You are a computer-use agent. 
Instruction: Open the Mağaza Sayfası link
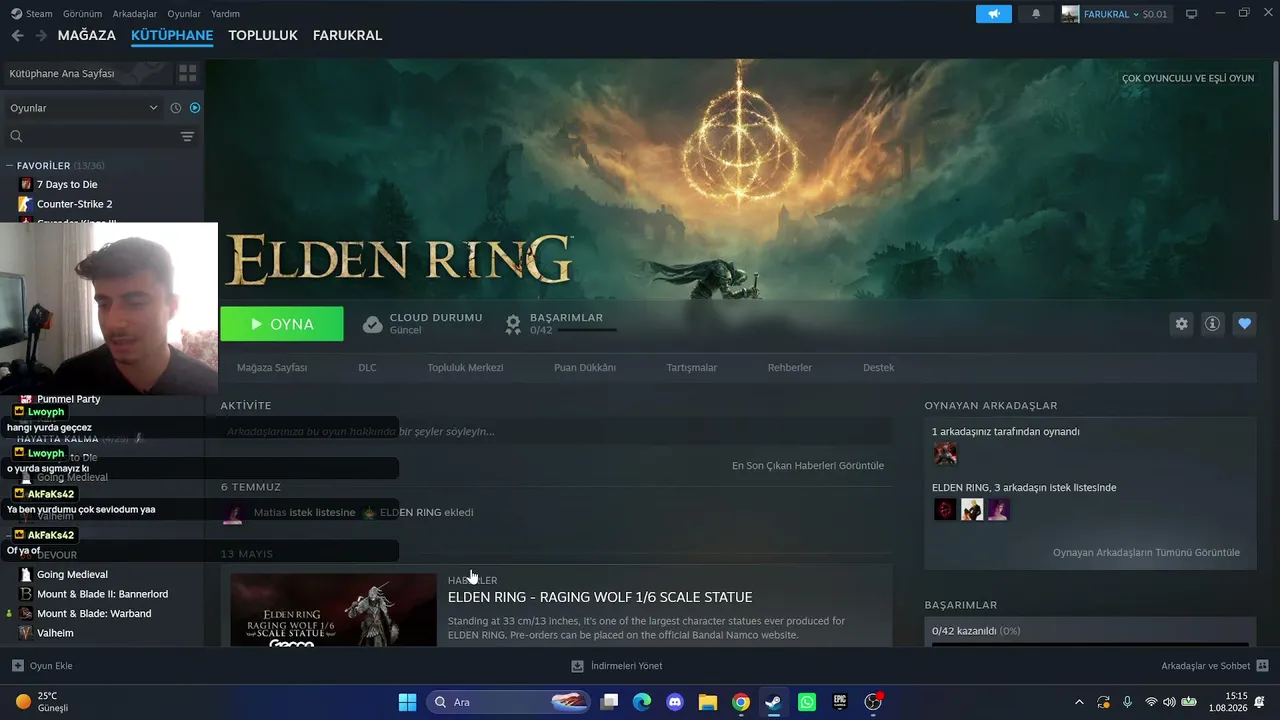pos(272,368)
